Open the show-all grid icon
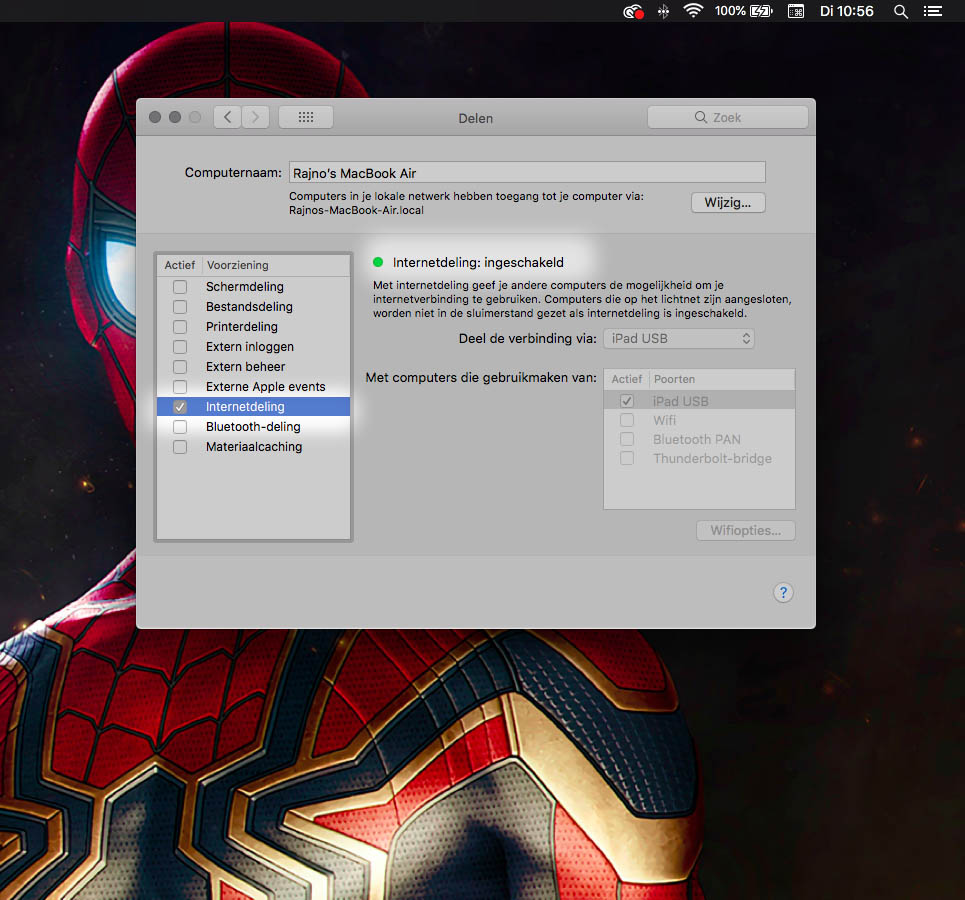965x900 pixels. pos(306,117)
